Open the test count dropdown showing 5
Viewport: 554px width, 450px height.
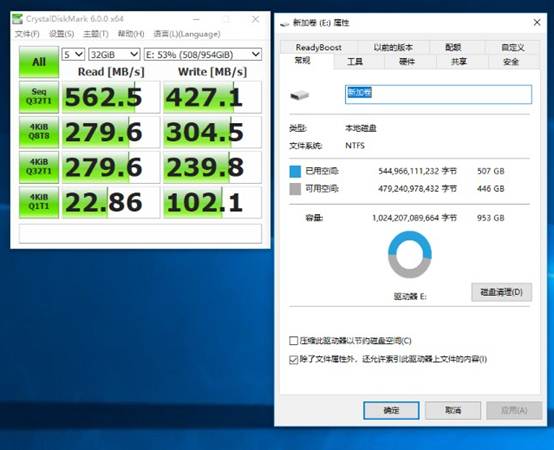pos(73,54)
